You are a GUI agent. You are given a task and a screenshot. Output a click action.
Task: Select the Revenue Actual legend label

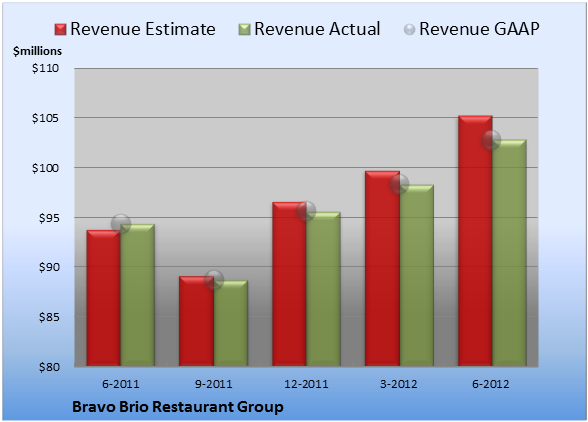[x=317, y=29]
